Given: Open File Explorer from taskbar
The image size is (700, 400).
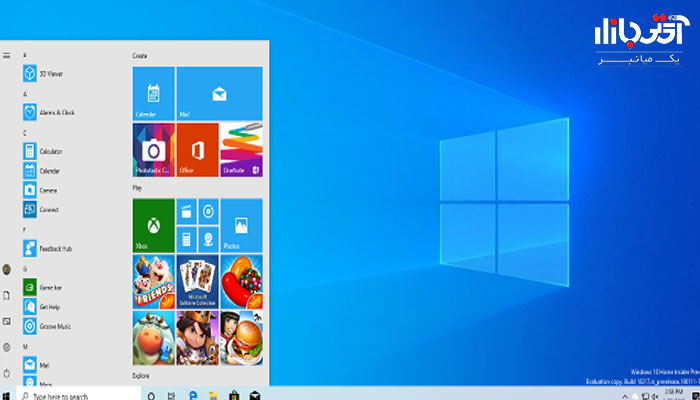Looking at the screenshot, I should pos(213,396).
